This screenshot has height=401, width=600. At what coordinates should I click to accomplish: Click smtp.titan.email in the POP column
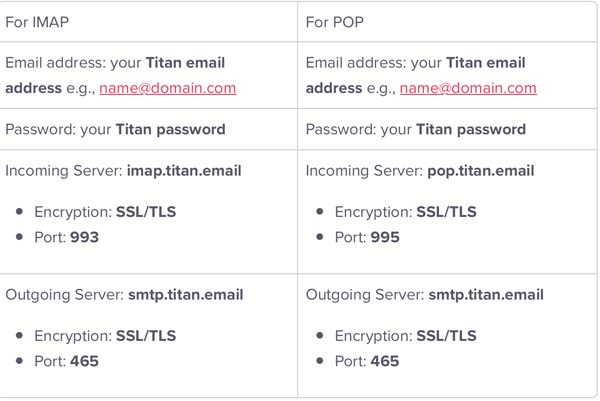click(x=486, y=295)
